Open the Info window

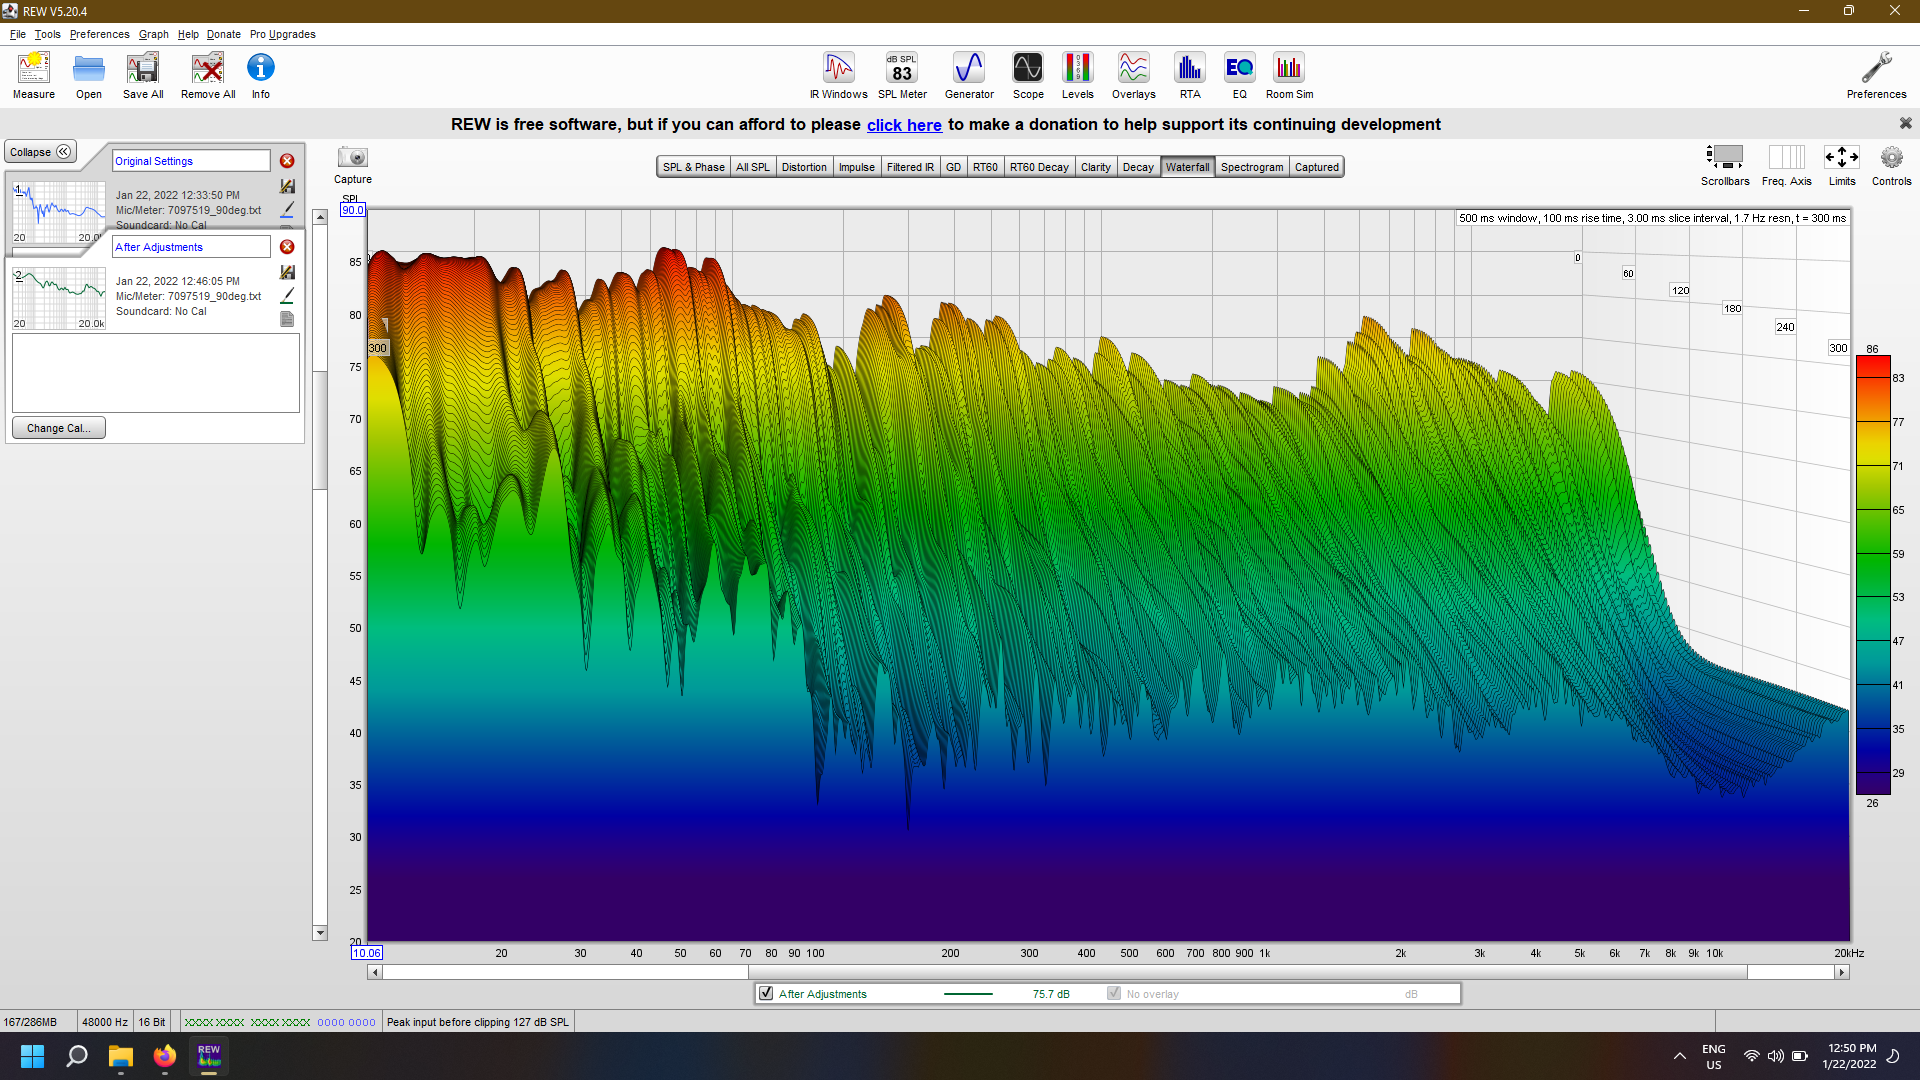261,76
